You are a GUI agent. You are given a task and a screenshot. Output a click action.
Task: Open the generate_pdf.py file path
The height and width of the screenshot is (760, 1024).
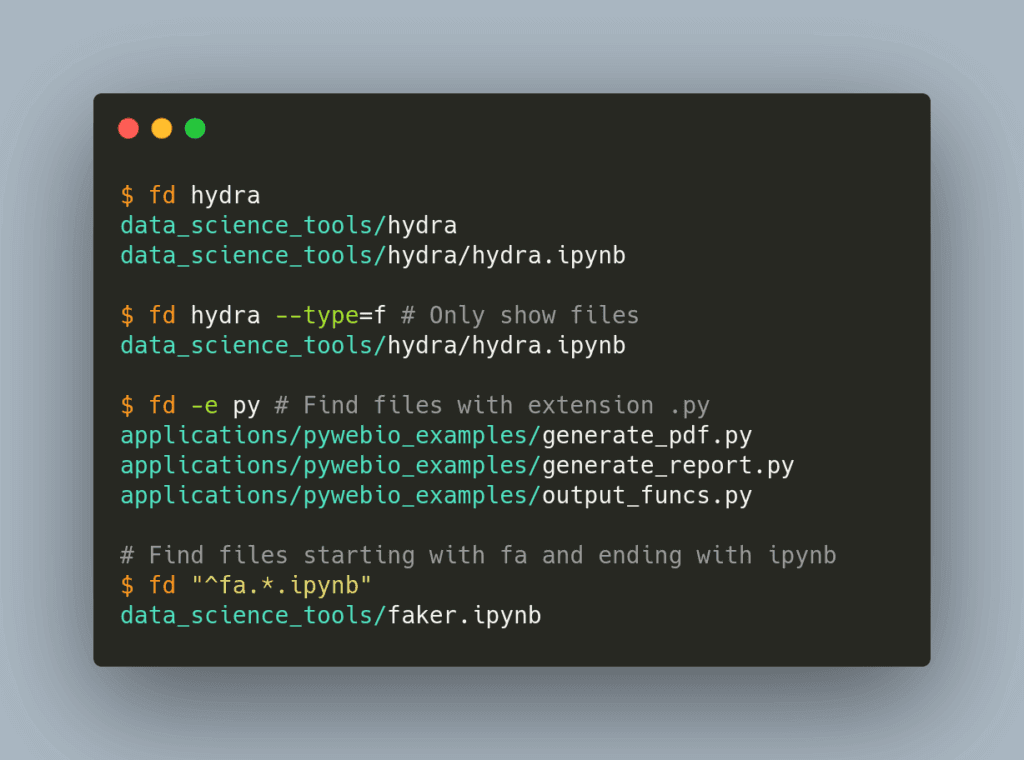[x=436, y=436]
